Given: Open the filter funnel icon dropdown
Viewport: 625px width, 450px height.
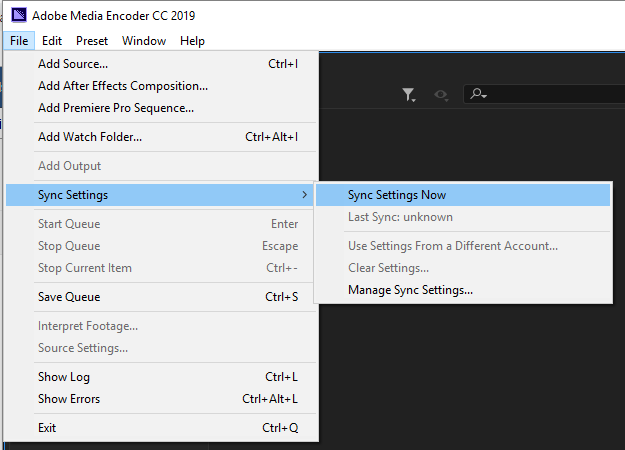Looking at the screenshot, I should tap(409, 95).
